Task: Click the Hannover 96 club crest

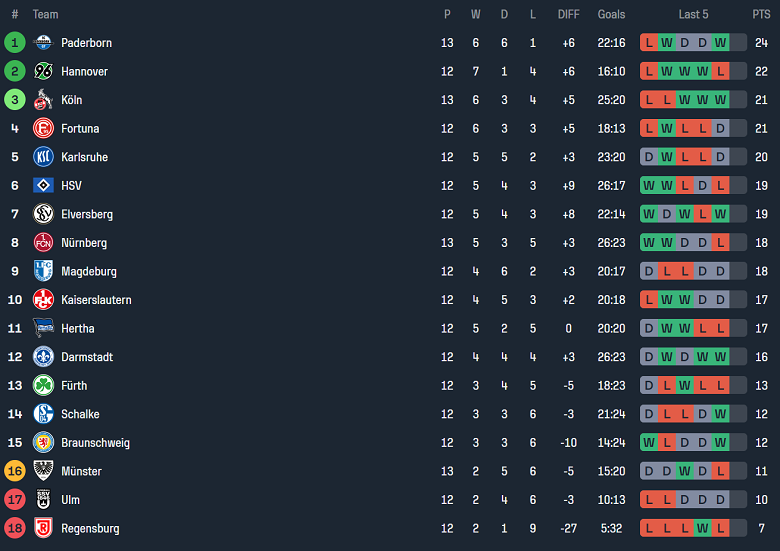Action: pyautogui.click(x=43, y=72)
